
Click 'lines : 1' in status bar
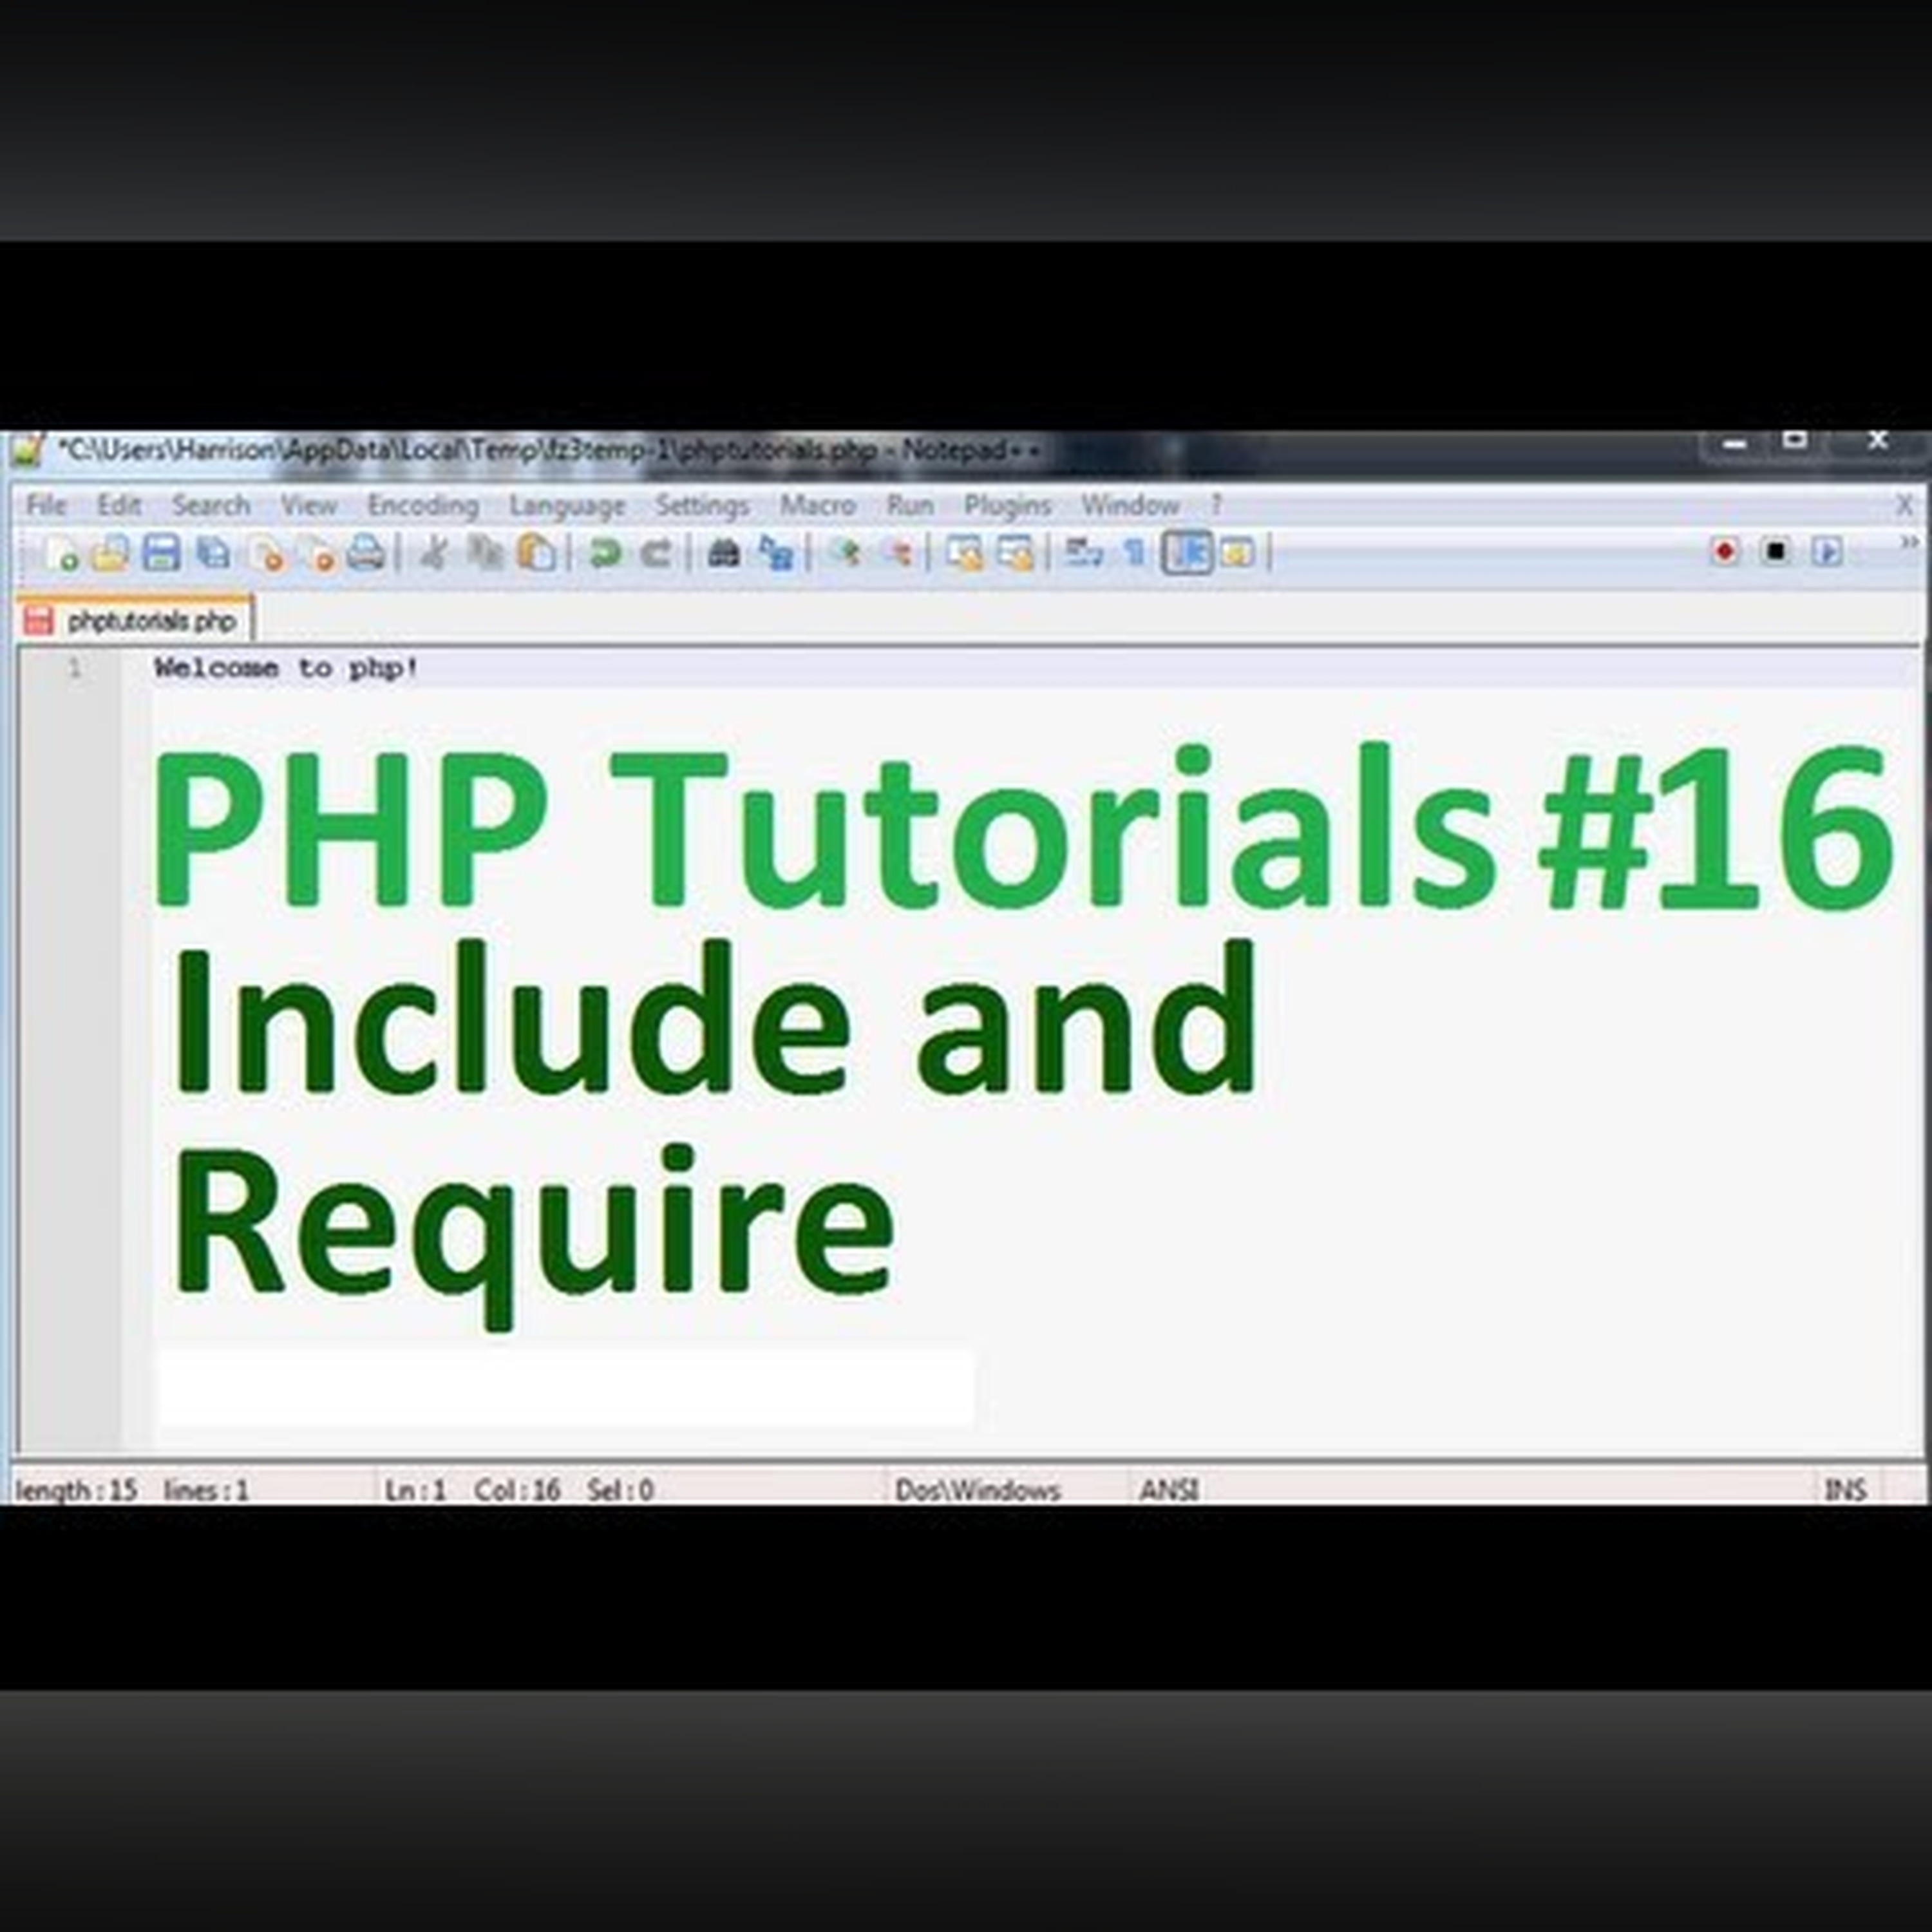point(206,1490)
